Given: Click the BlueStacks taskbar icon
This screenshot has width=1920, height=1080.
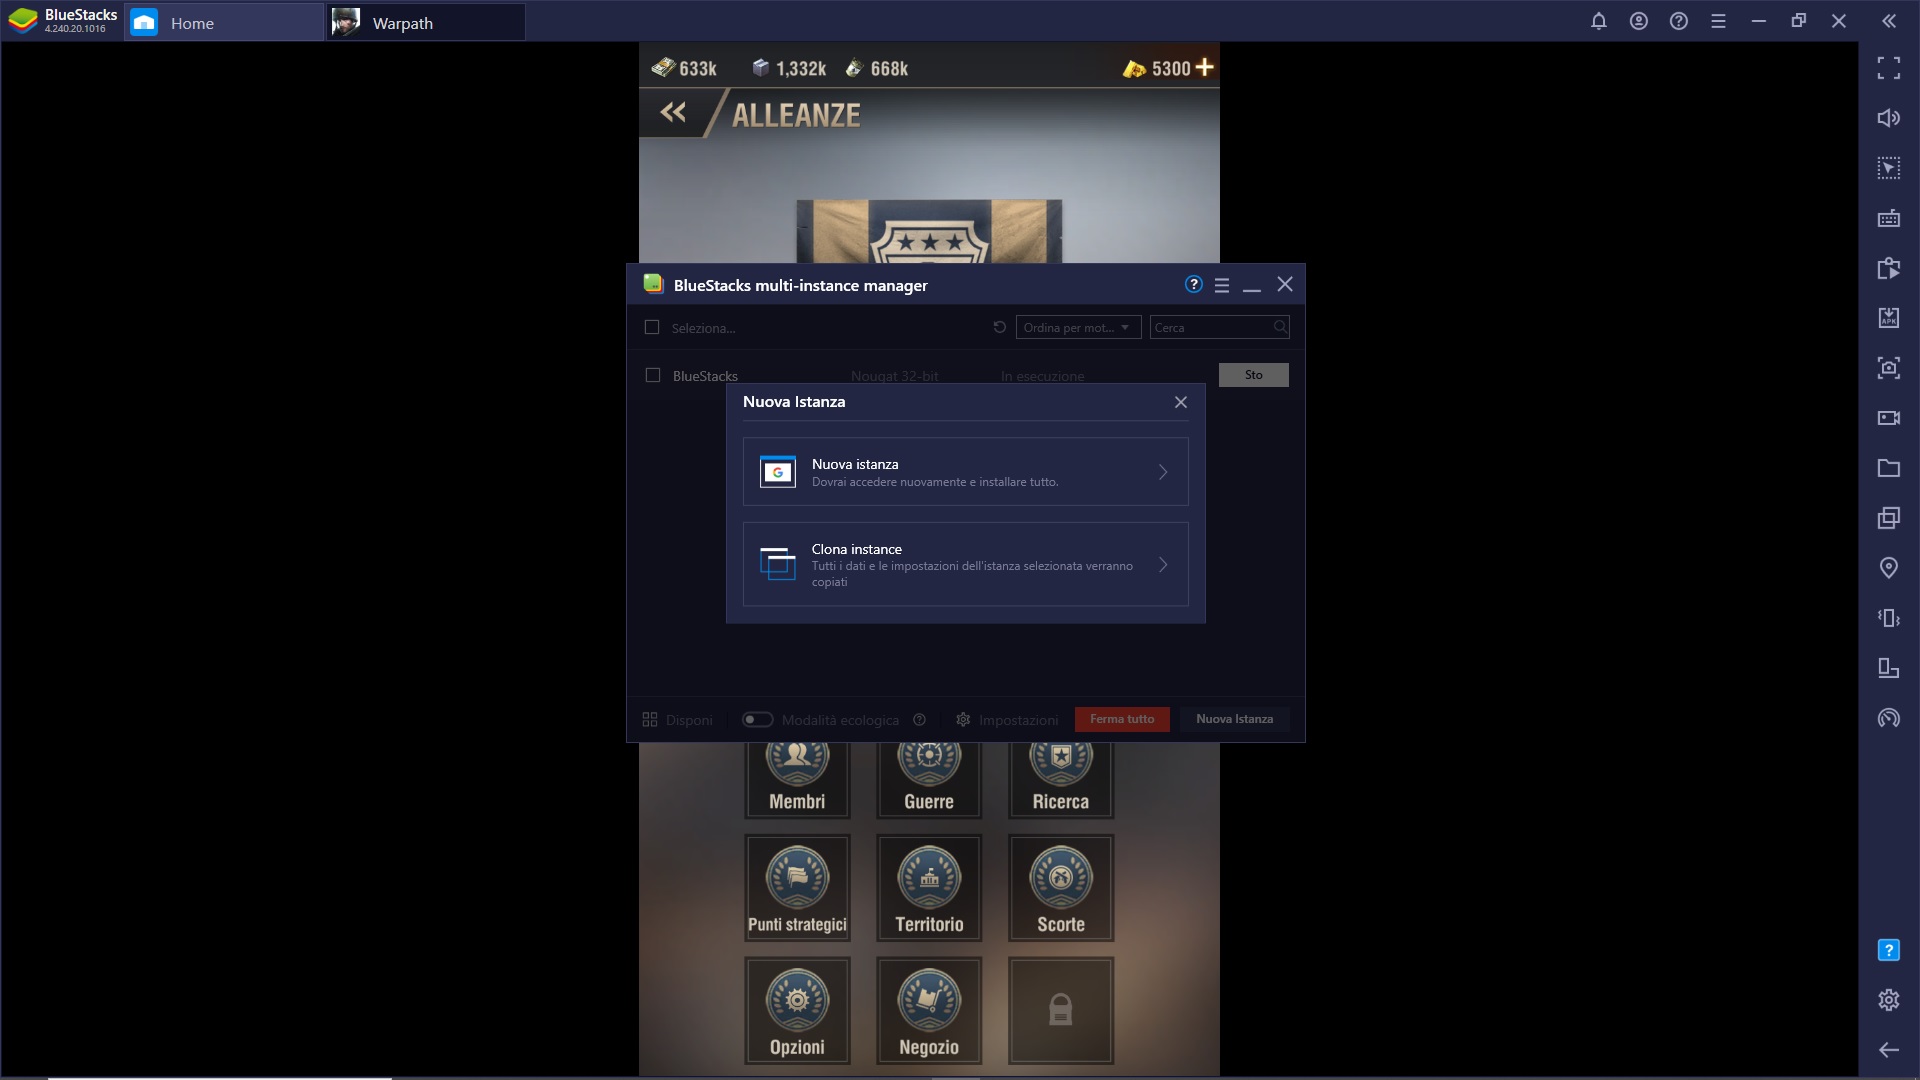Looking at the screenshot, I should click(x=61, y=22).
